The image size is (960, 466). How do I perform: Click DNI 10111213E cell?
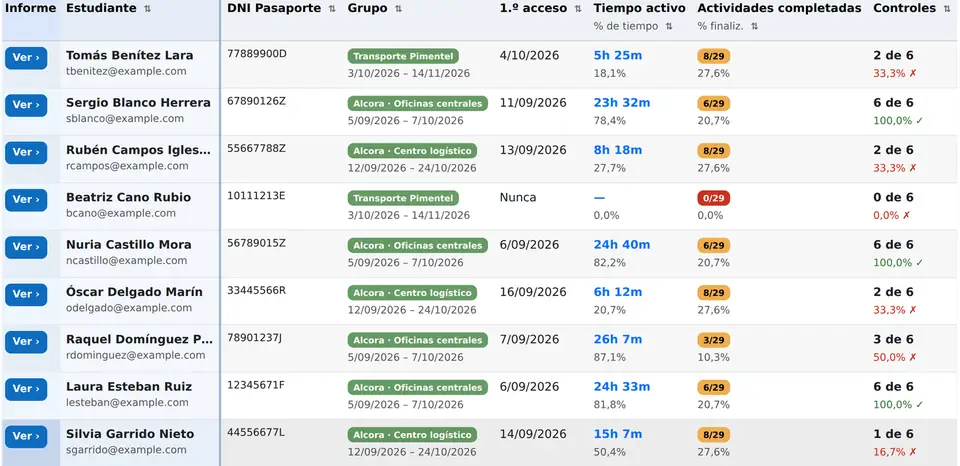point(256,195)
